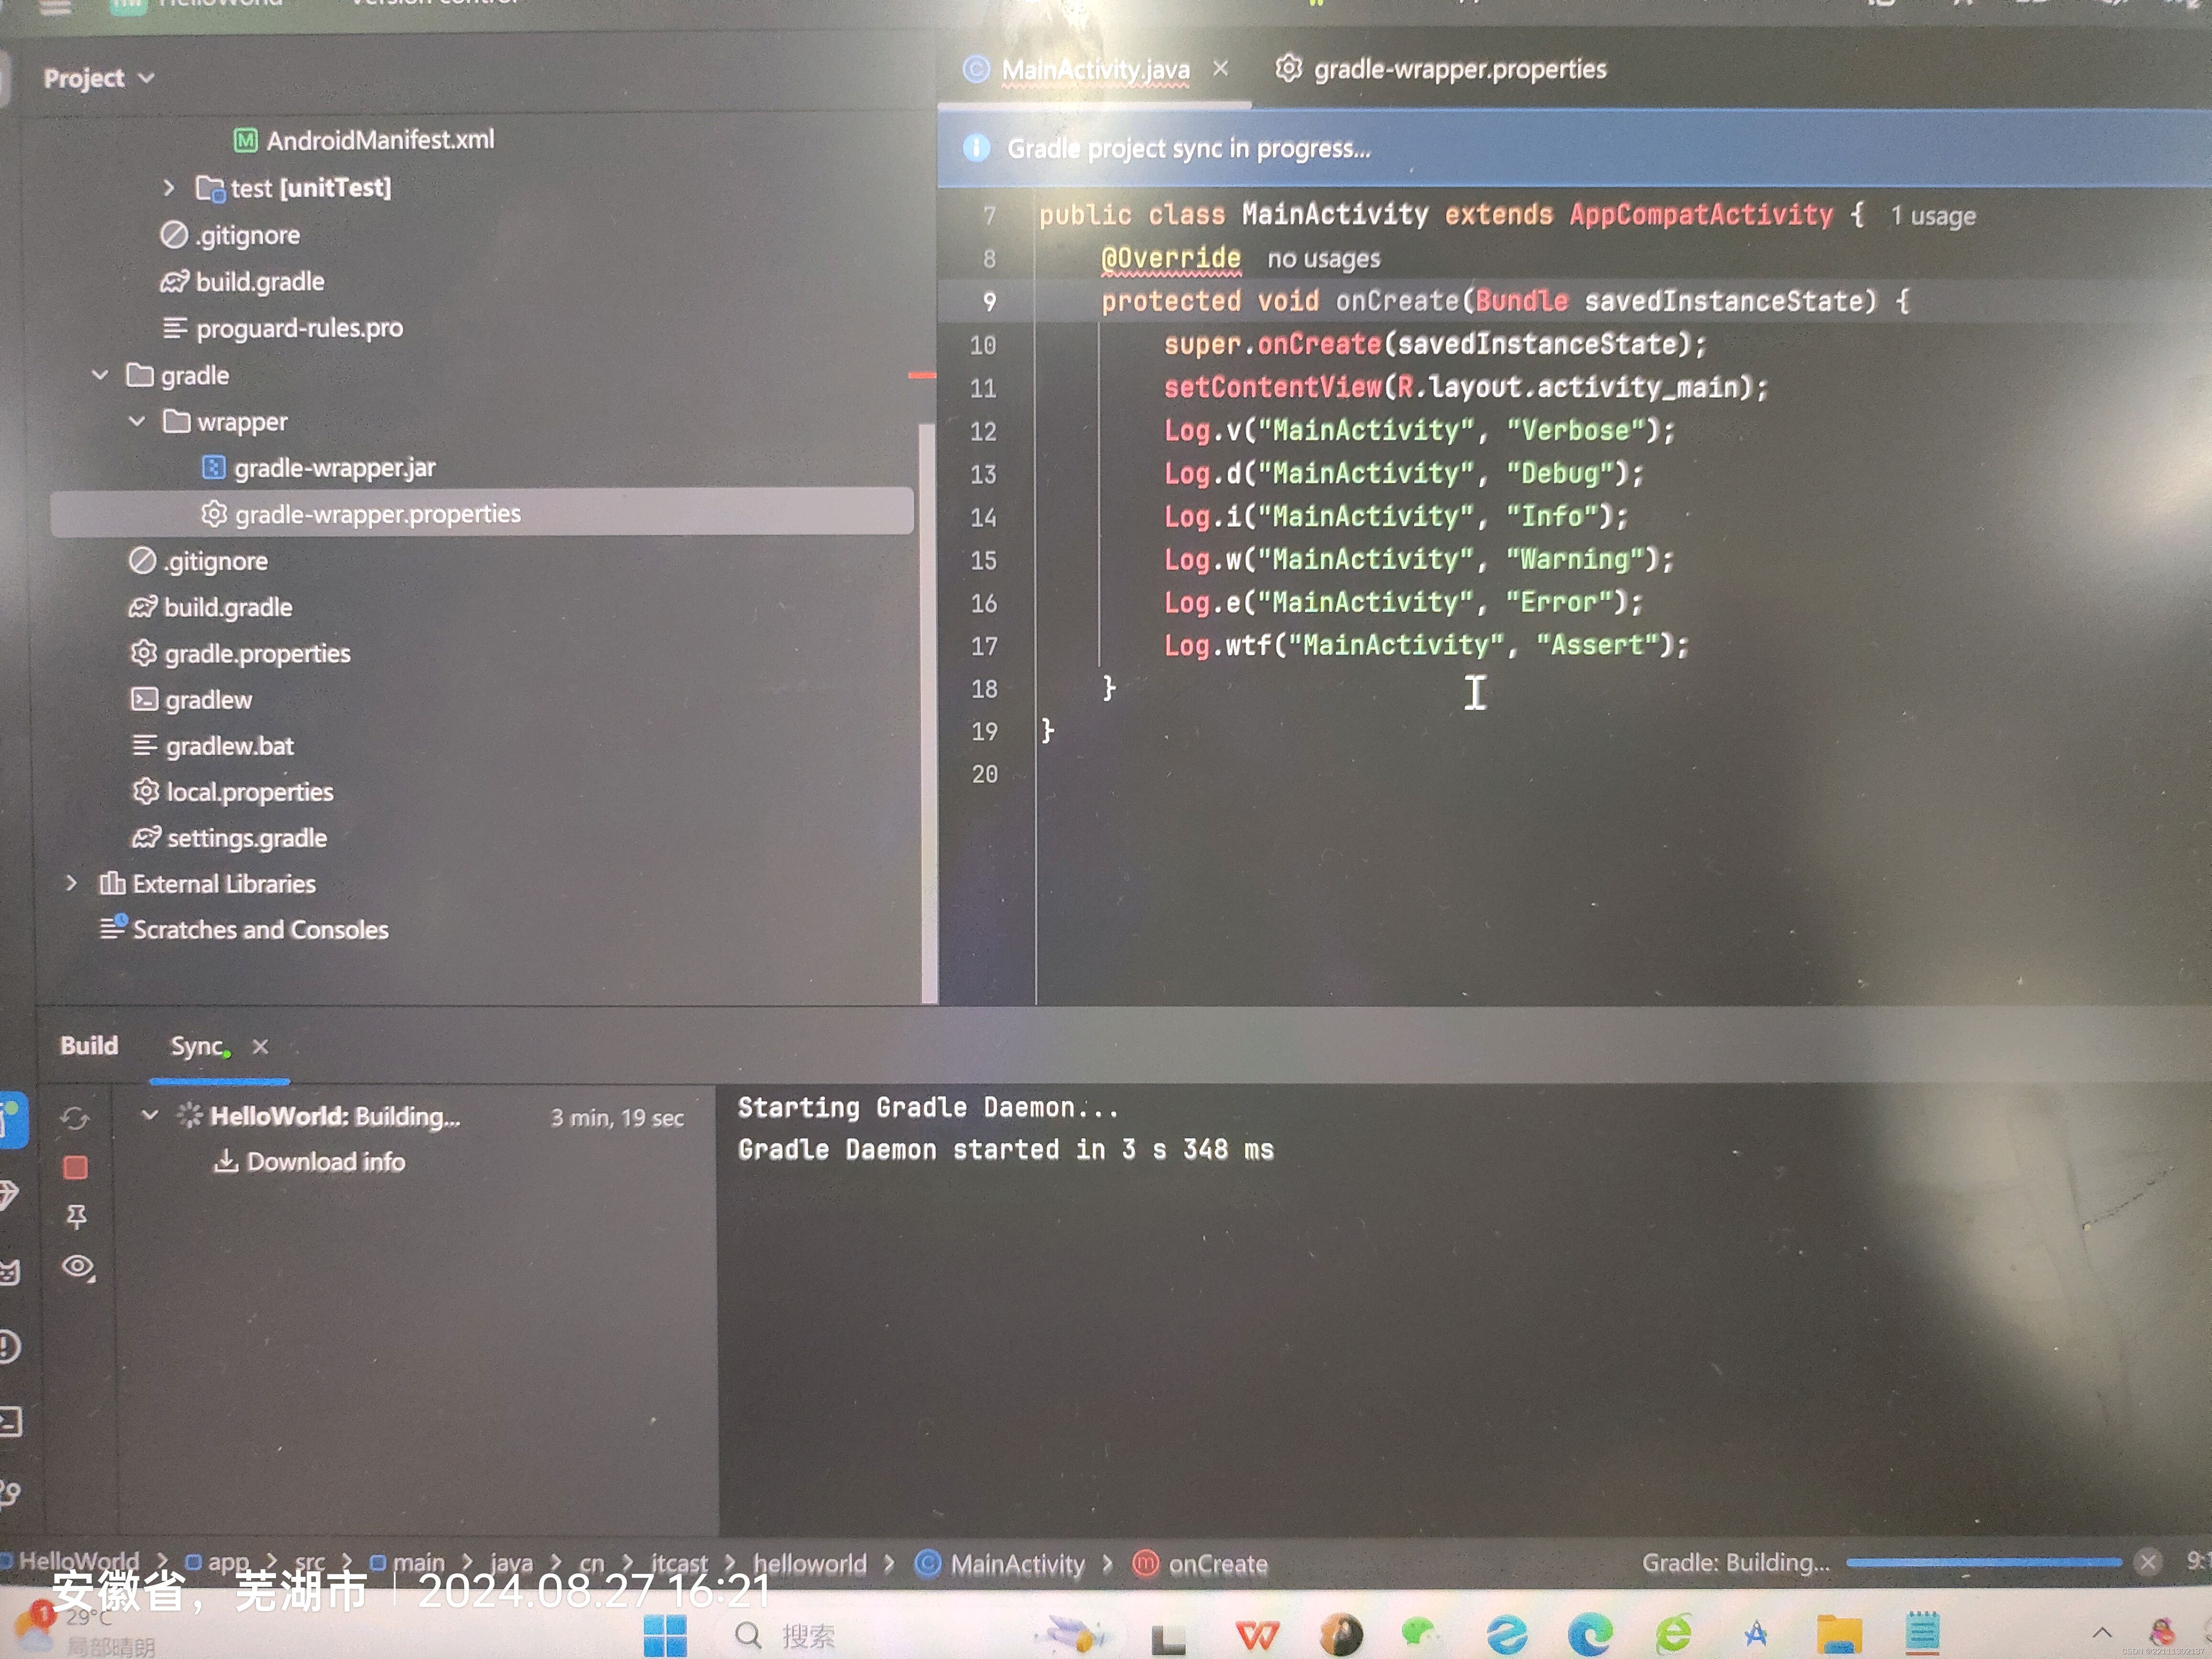Close the MainActivity.java tab
The width and height of the screenshot is (2212, 1659).
click(x=1220, y=68)
